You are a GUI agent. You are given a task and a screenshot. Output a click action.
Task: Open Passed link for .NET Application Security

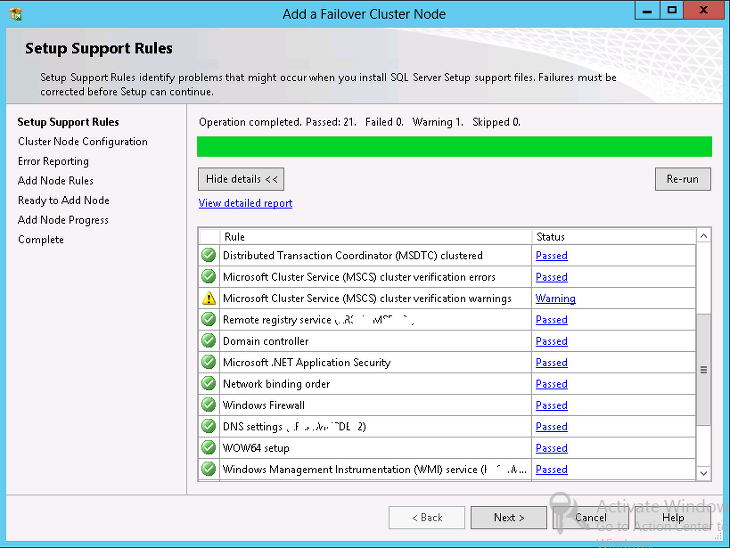point(551,363)
